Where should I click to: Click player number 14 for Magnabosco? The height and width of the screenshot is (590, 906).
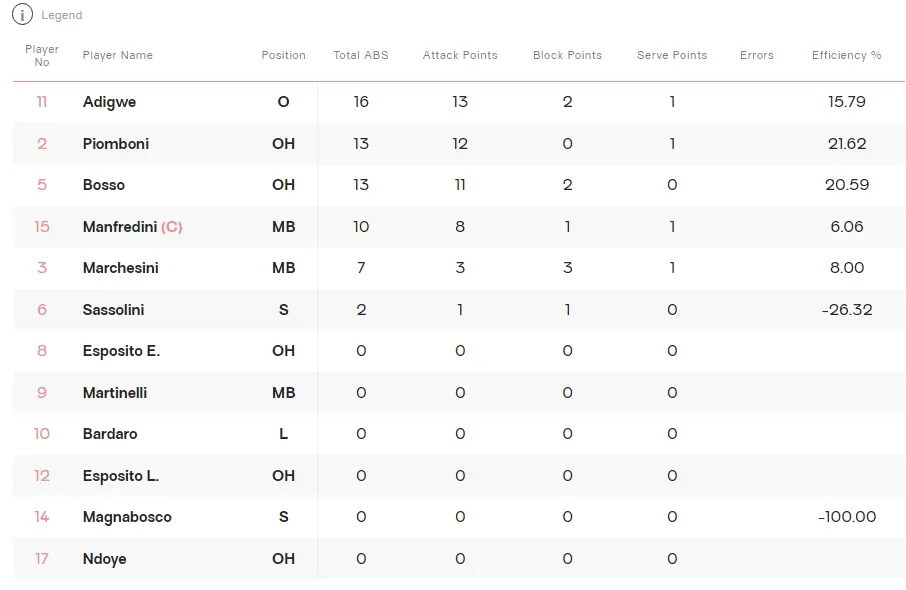pos(42,517)
